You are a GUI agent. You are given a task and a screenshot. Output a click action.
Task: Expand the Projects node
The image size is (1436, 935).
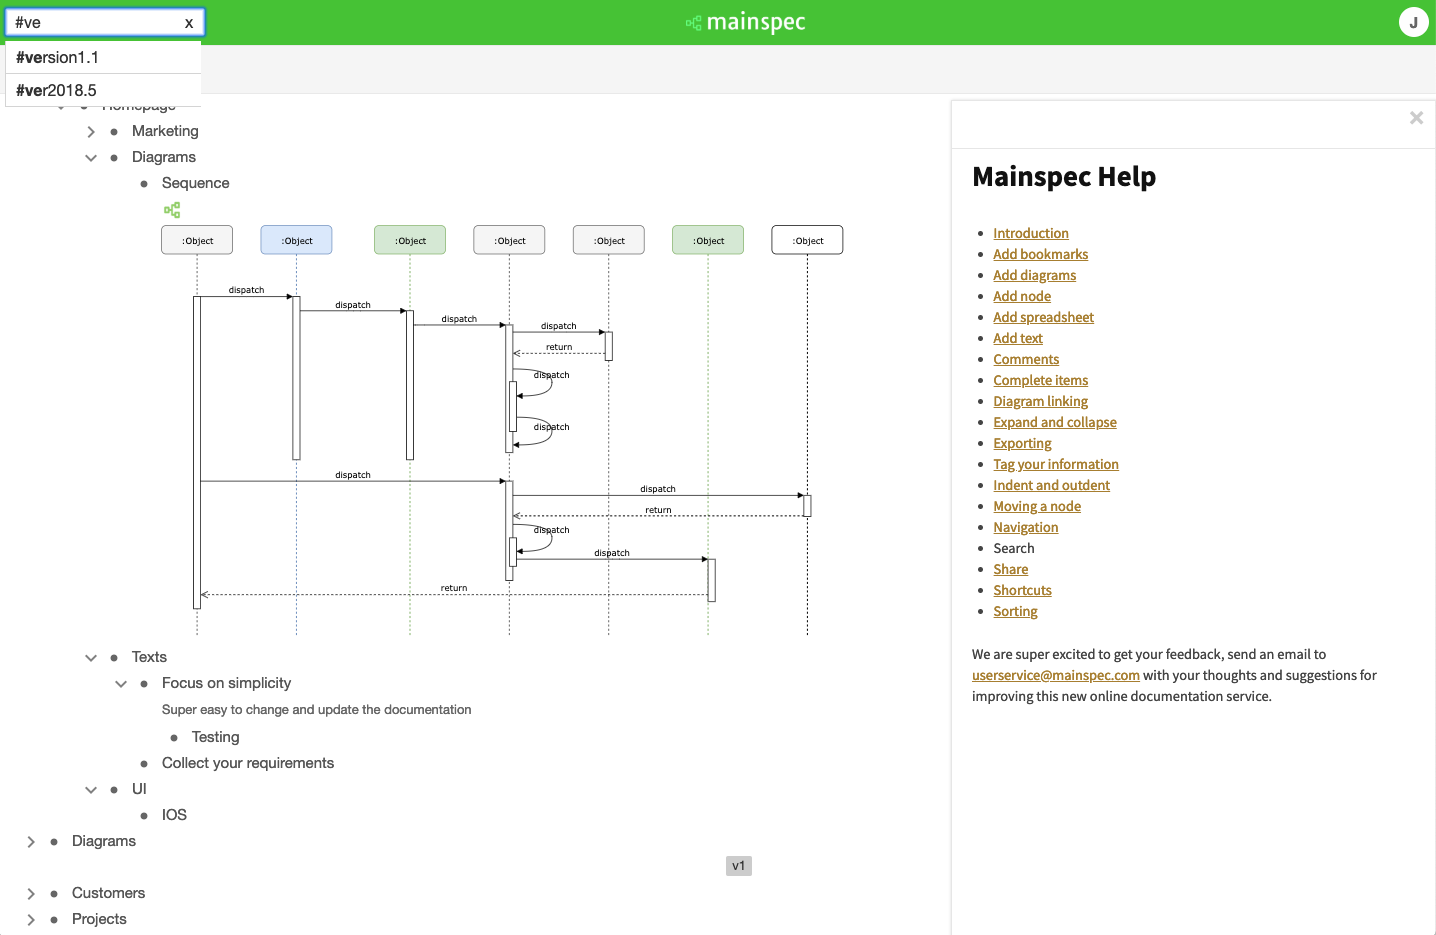click(x=31, y=919)
